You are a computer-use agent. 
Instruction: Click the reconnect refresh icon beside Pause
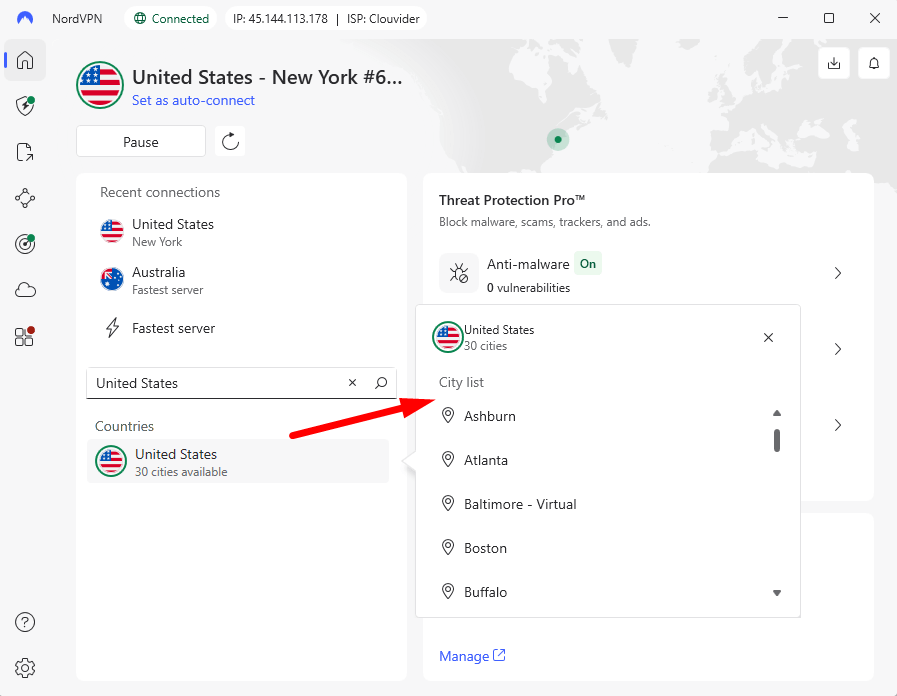pyautogui.click(x=229, y=141)
